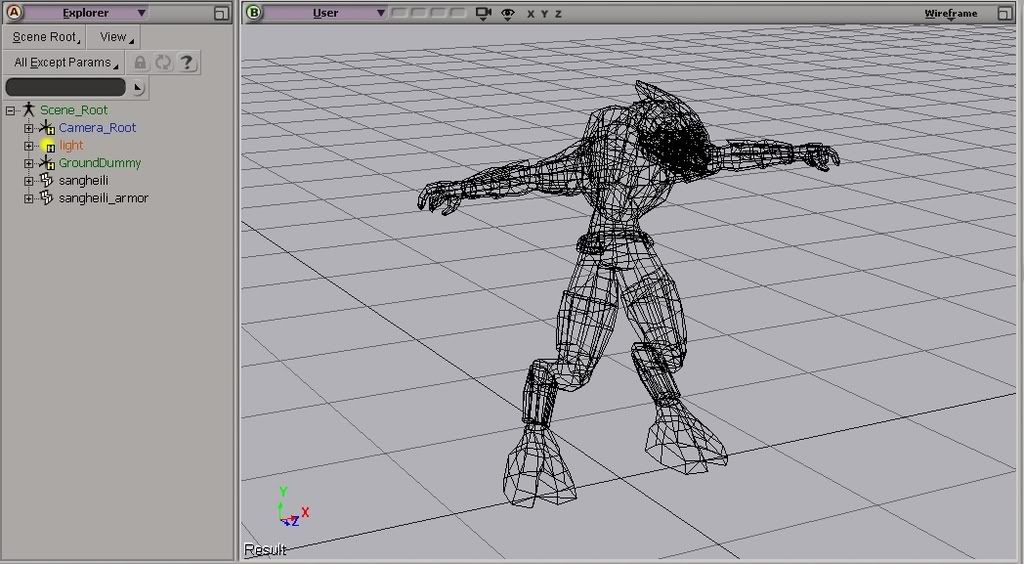
Task: Click the arrow button beside search field
Action: click(137, 87)
